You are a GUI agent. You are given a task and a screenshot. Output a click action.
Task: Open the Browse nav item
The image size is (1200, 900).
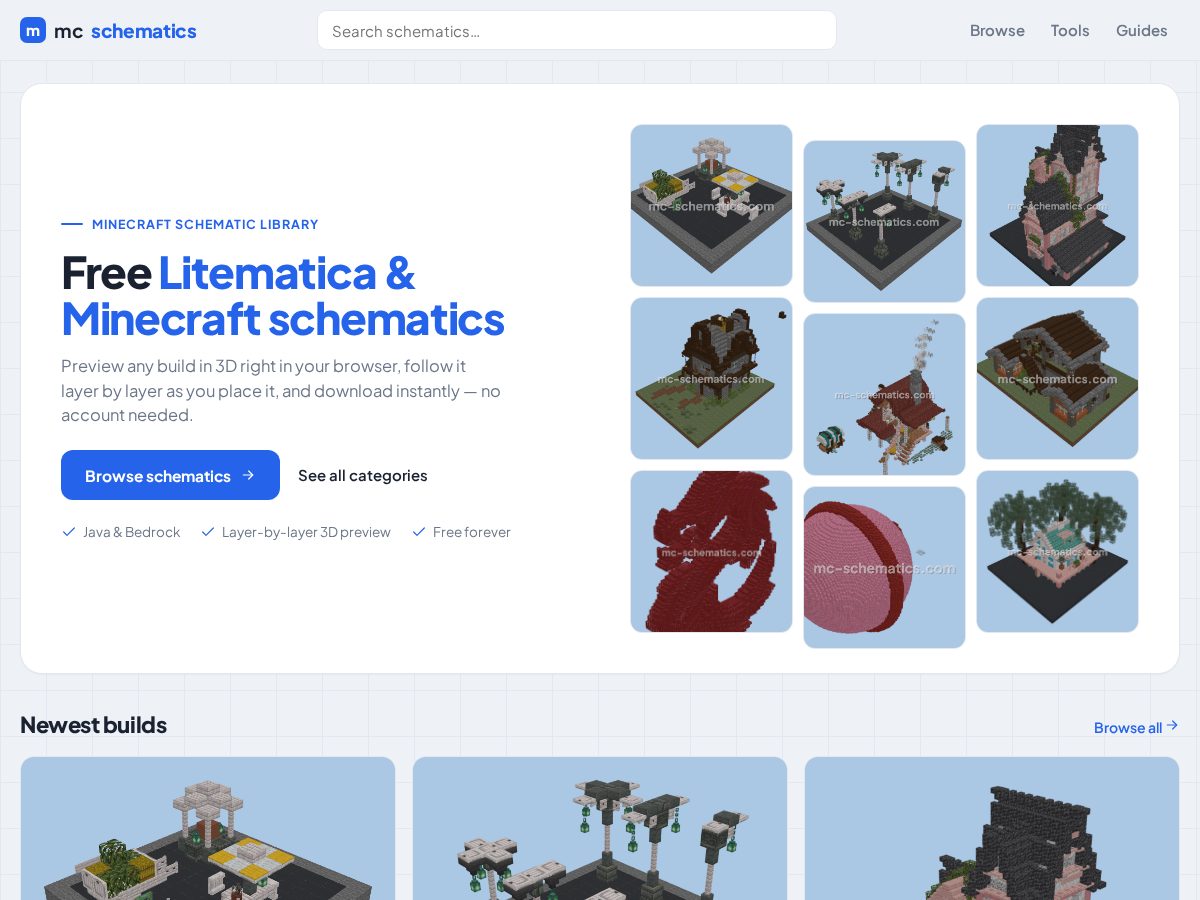[x=997, y=30]
